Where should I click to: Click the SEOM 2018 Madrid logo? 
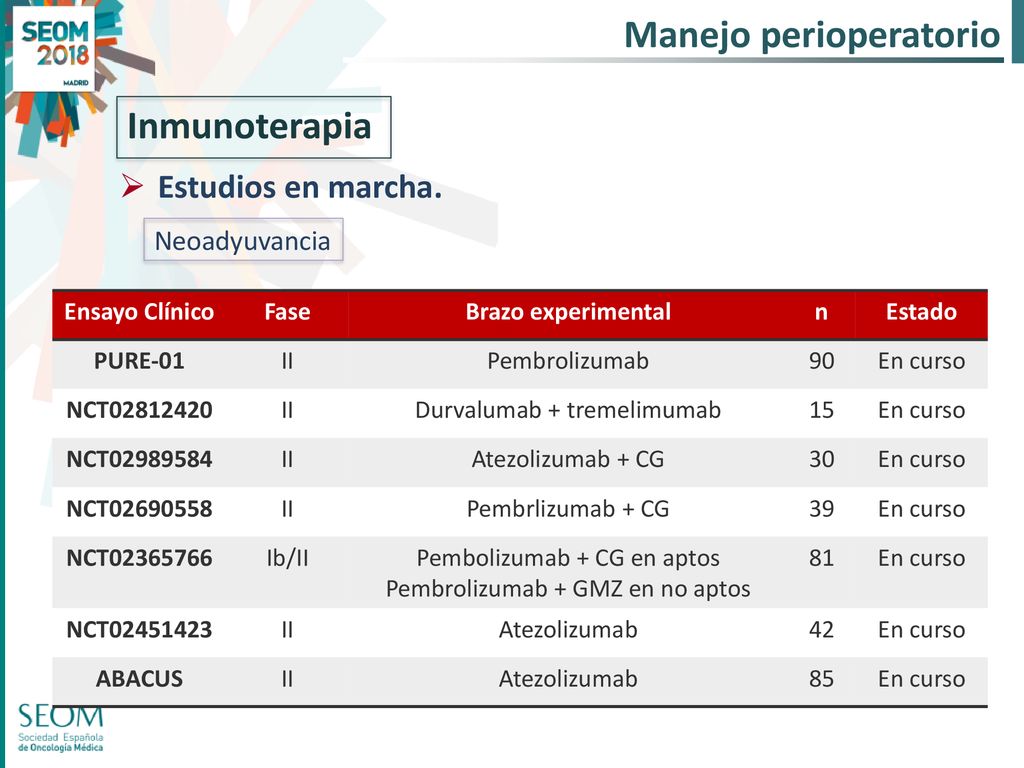pos(54,50)
